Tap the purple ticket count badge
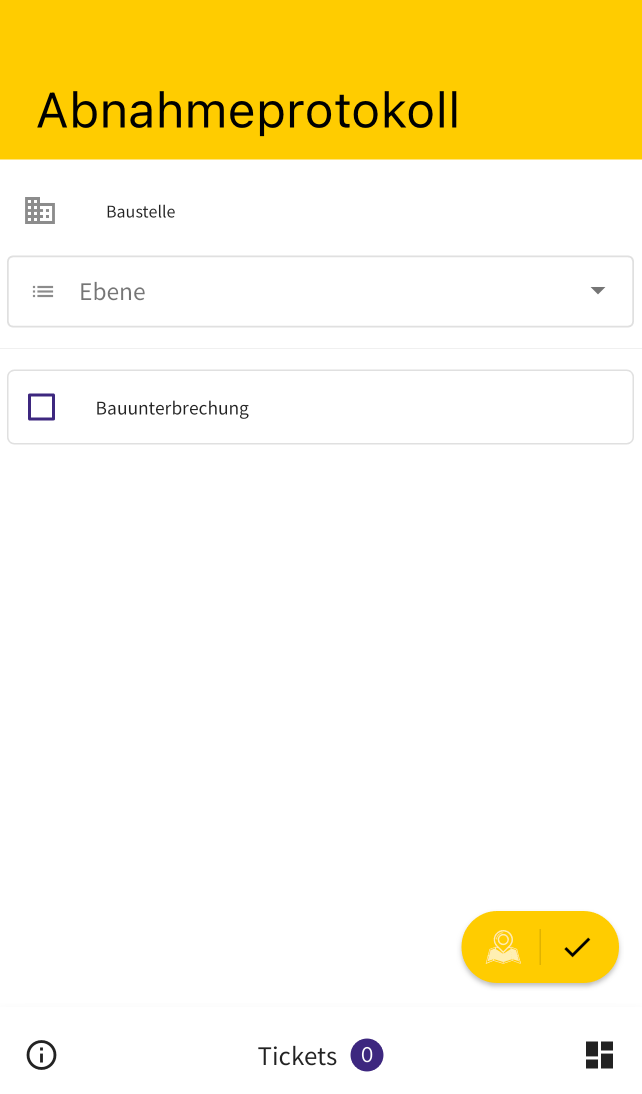This screenshot has height=1094, width=642. 366,1055
